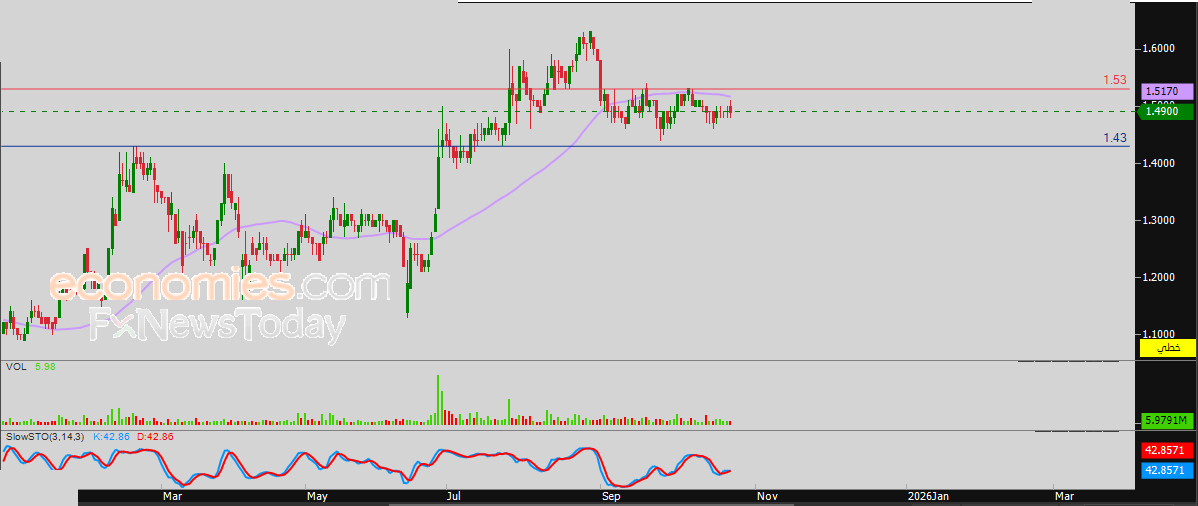Image resolution: width=1198 pixels, height=506 pixels.
Task: Click the K:42.86 stochastic value
Action: pos(112,436)
